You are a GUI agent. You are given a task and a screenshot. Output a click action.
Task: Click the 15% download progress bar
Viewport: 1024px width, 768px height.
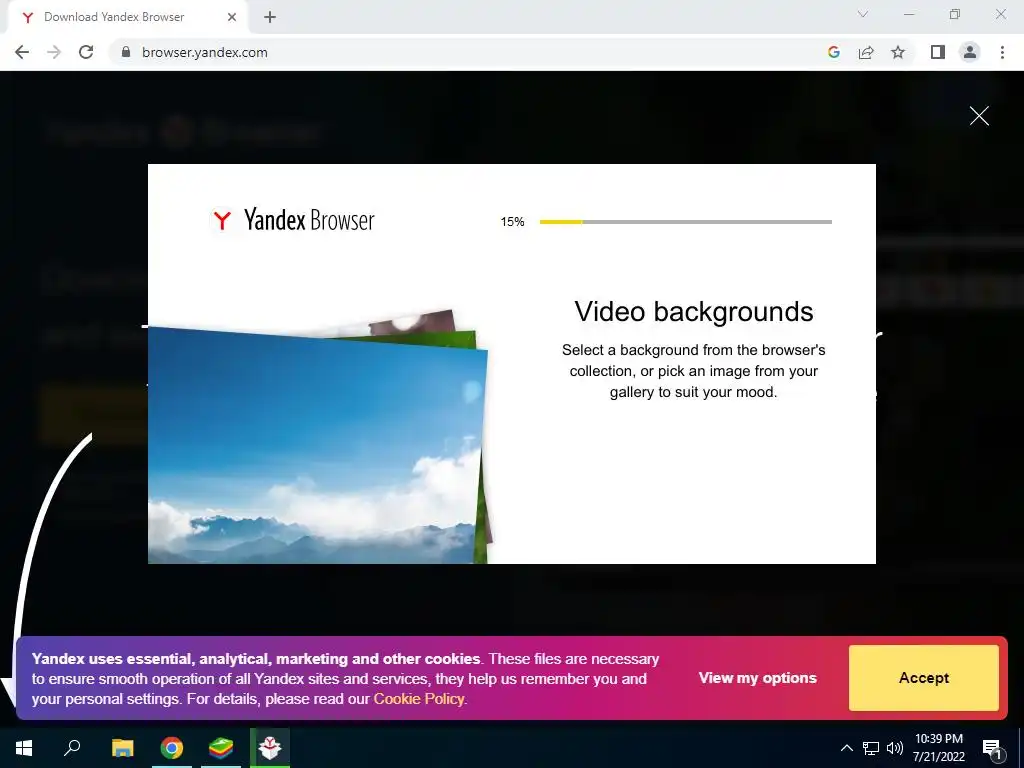pyautogui.click(x=686, y=222)
